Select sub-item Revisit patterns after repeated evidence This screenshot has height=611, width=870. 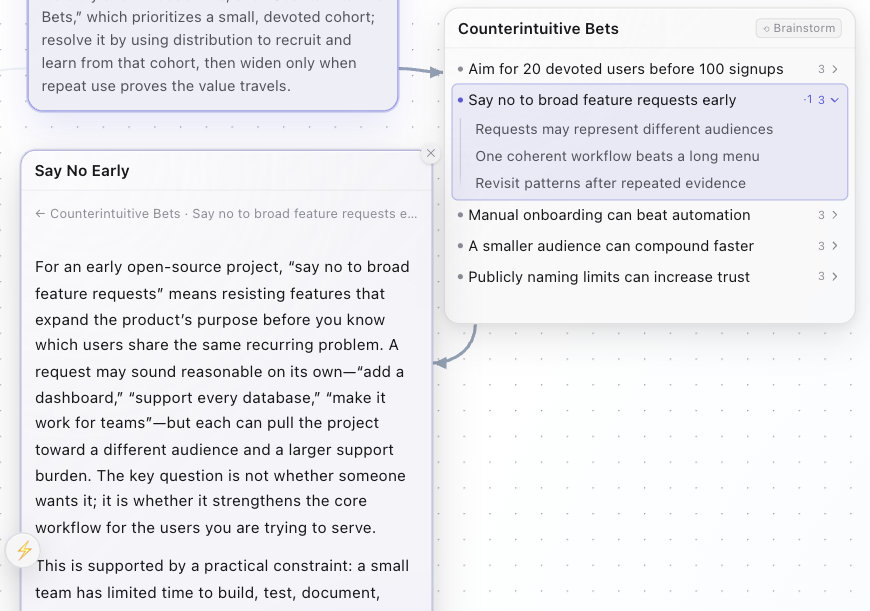(610, 183)
